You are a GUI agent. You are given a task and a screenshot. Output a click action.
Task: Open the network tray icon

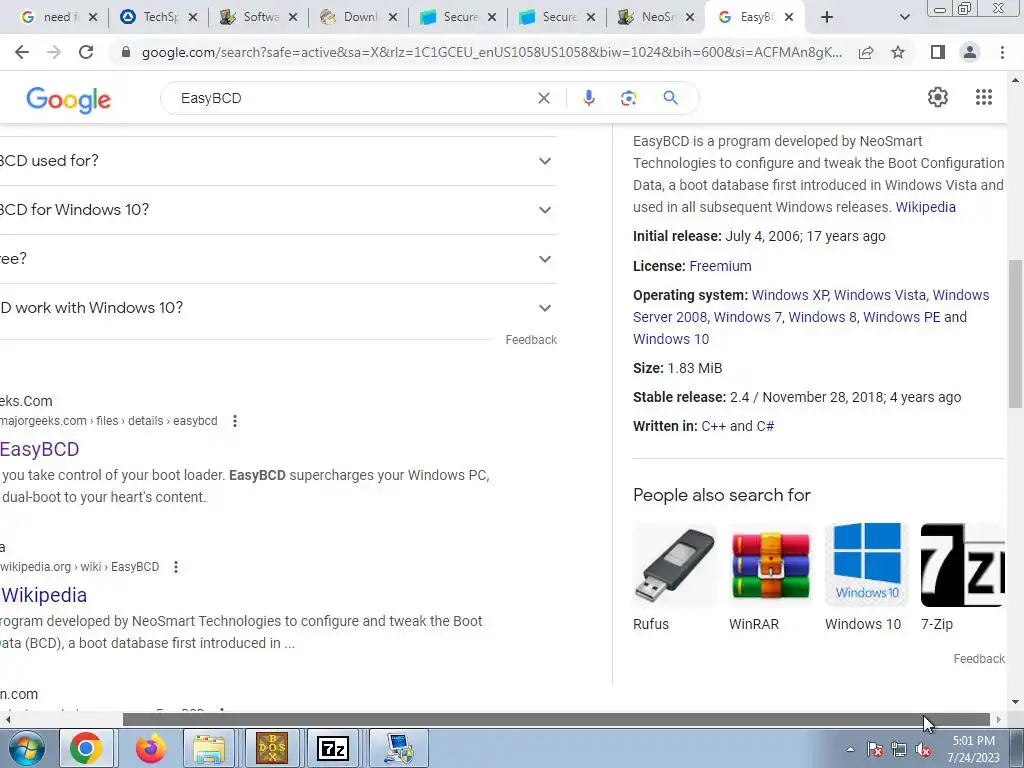coord(899,750)
